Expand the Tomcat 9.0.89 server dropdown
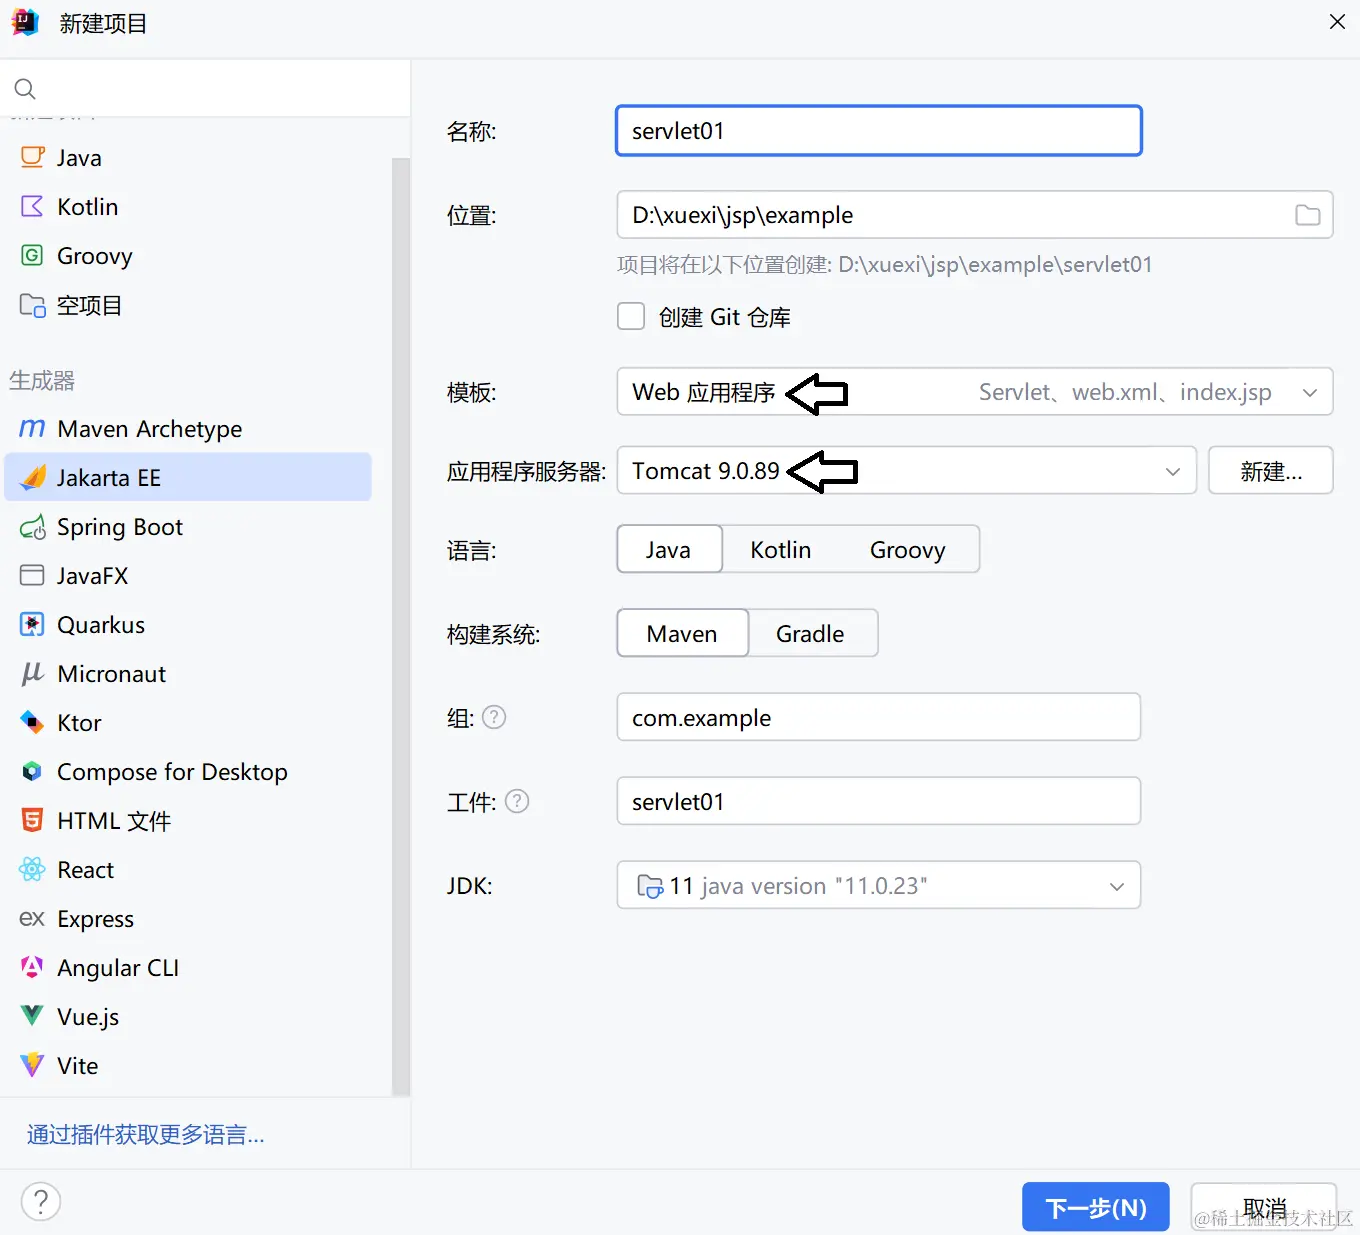 [x=1172, y=471]
